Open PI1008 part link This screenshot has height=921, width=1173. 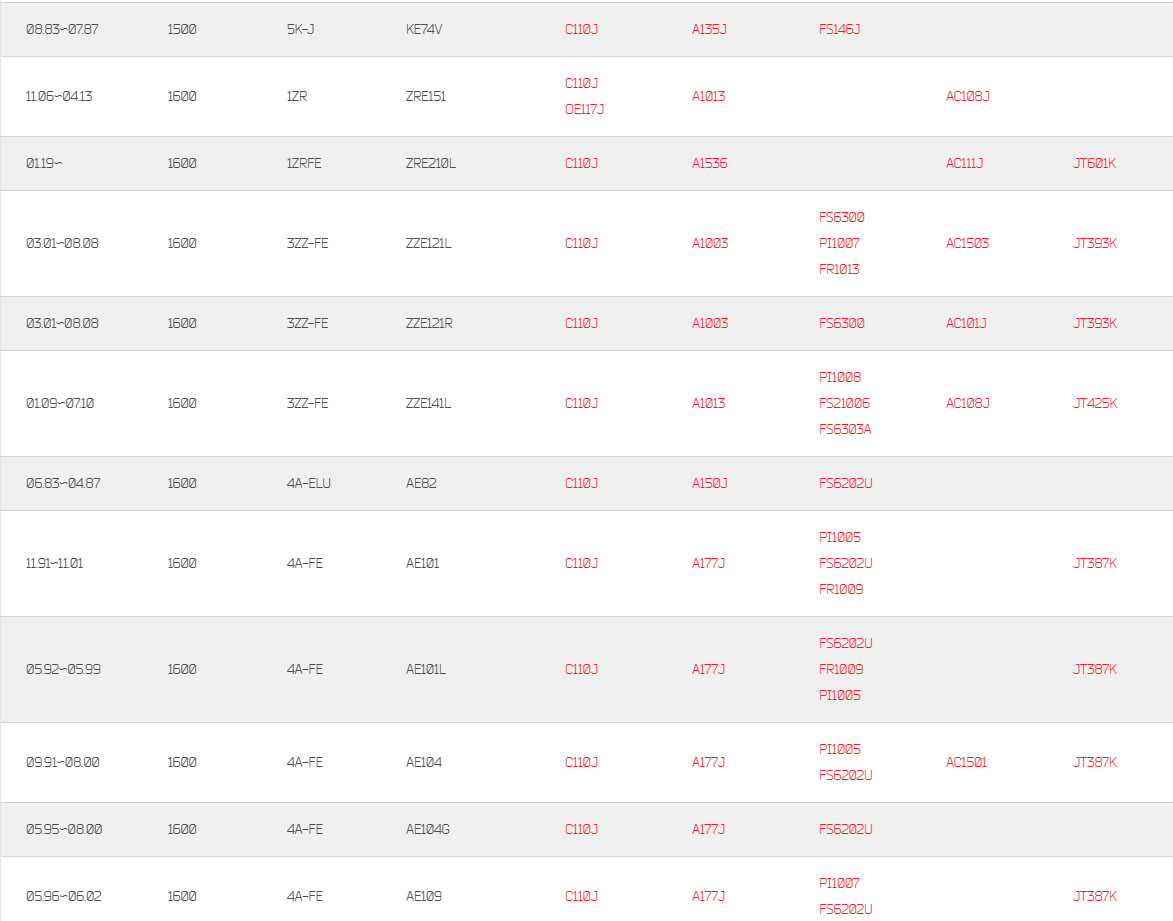pos(839,377)
